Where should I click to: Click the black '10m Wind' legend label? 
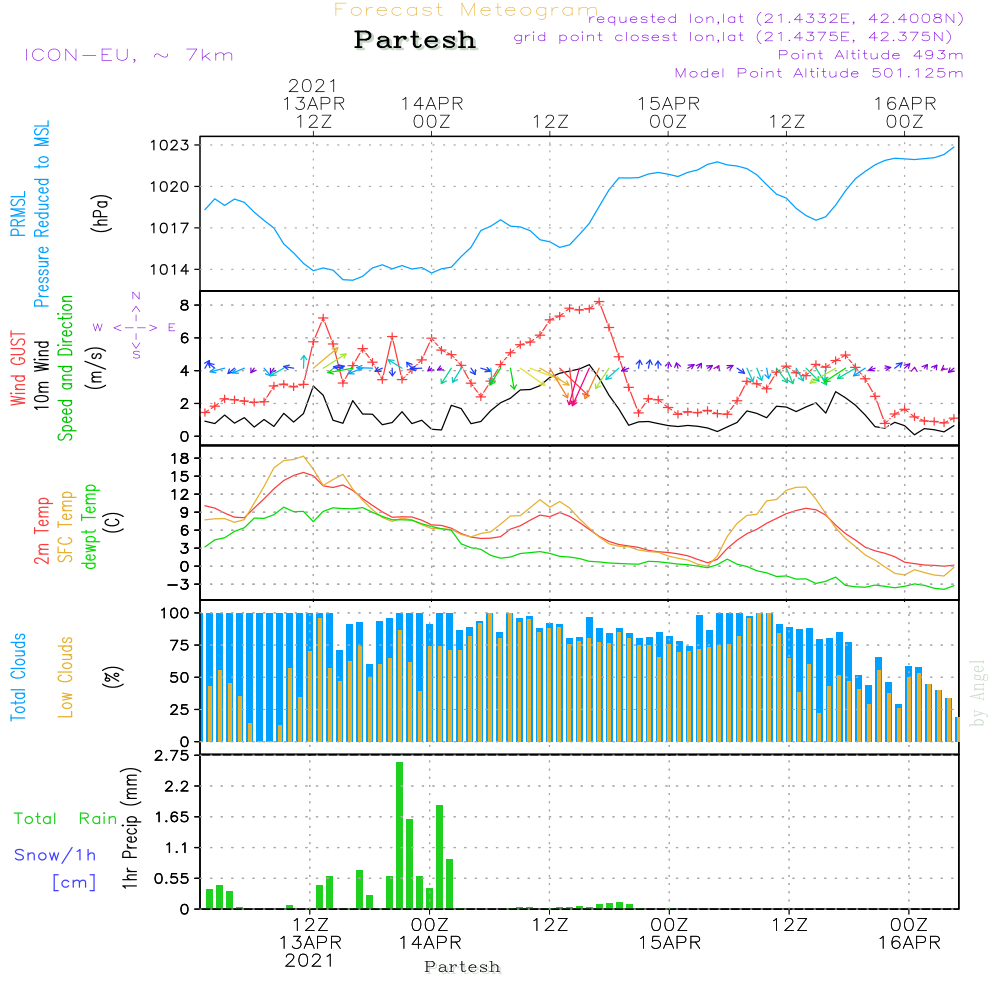pyautogui.click(x=41, y=375)
